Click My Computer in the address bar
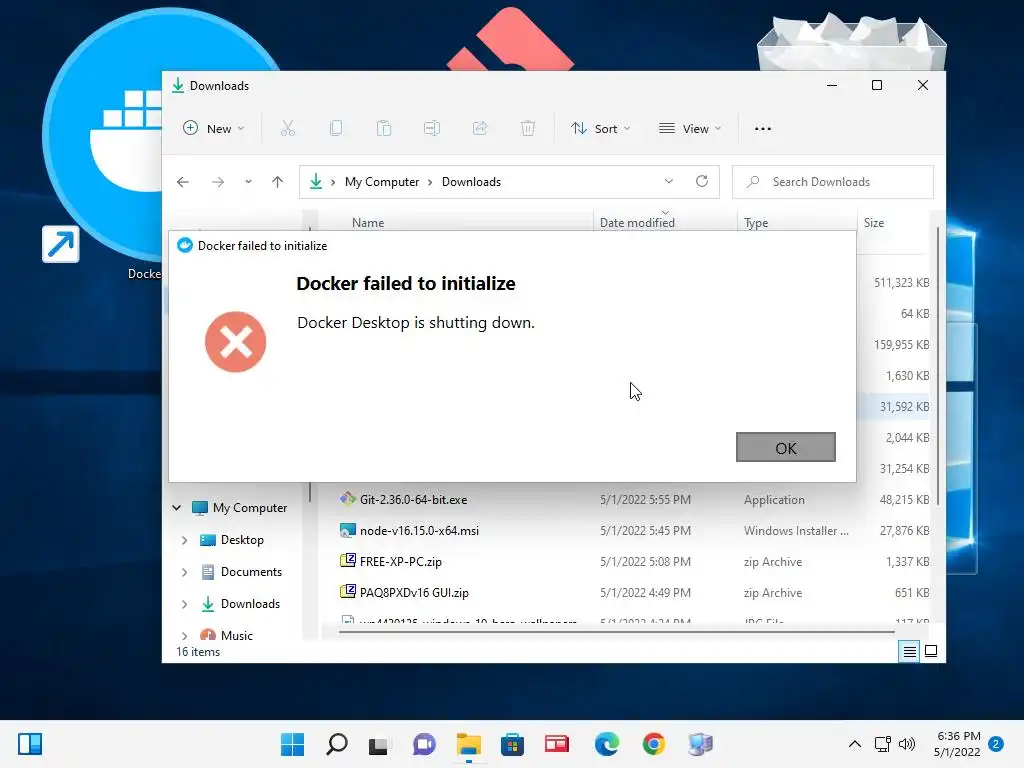The height and width of the screenshot is (768, 1024). (x=382, y=182)
